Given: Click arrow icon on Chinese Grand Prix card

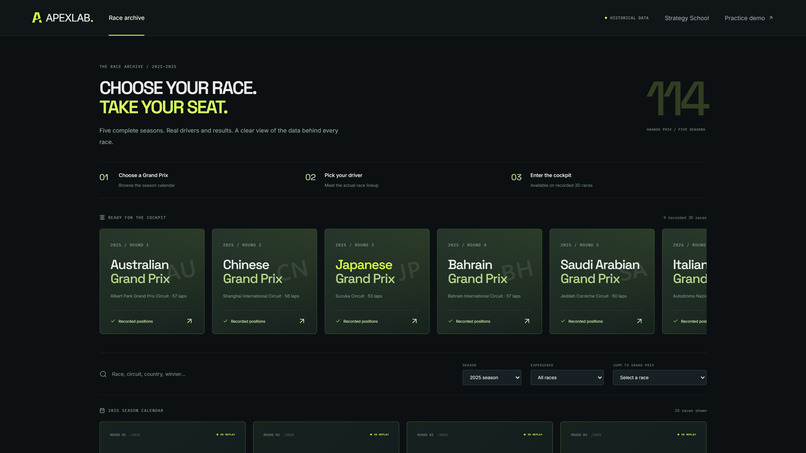Looking at the screenshot, I should pyautogui.click(x=302, y=321).
